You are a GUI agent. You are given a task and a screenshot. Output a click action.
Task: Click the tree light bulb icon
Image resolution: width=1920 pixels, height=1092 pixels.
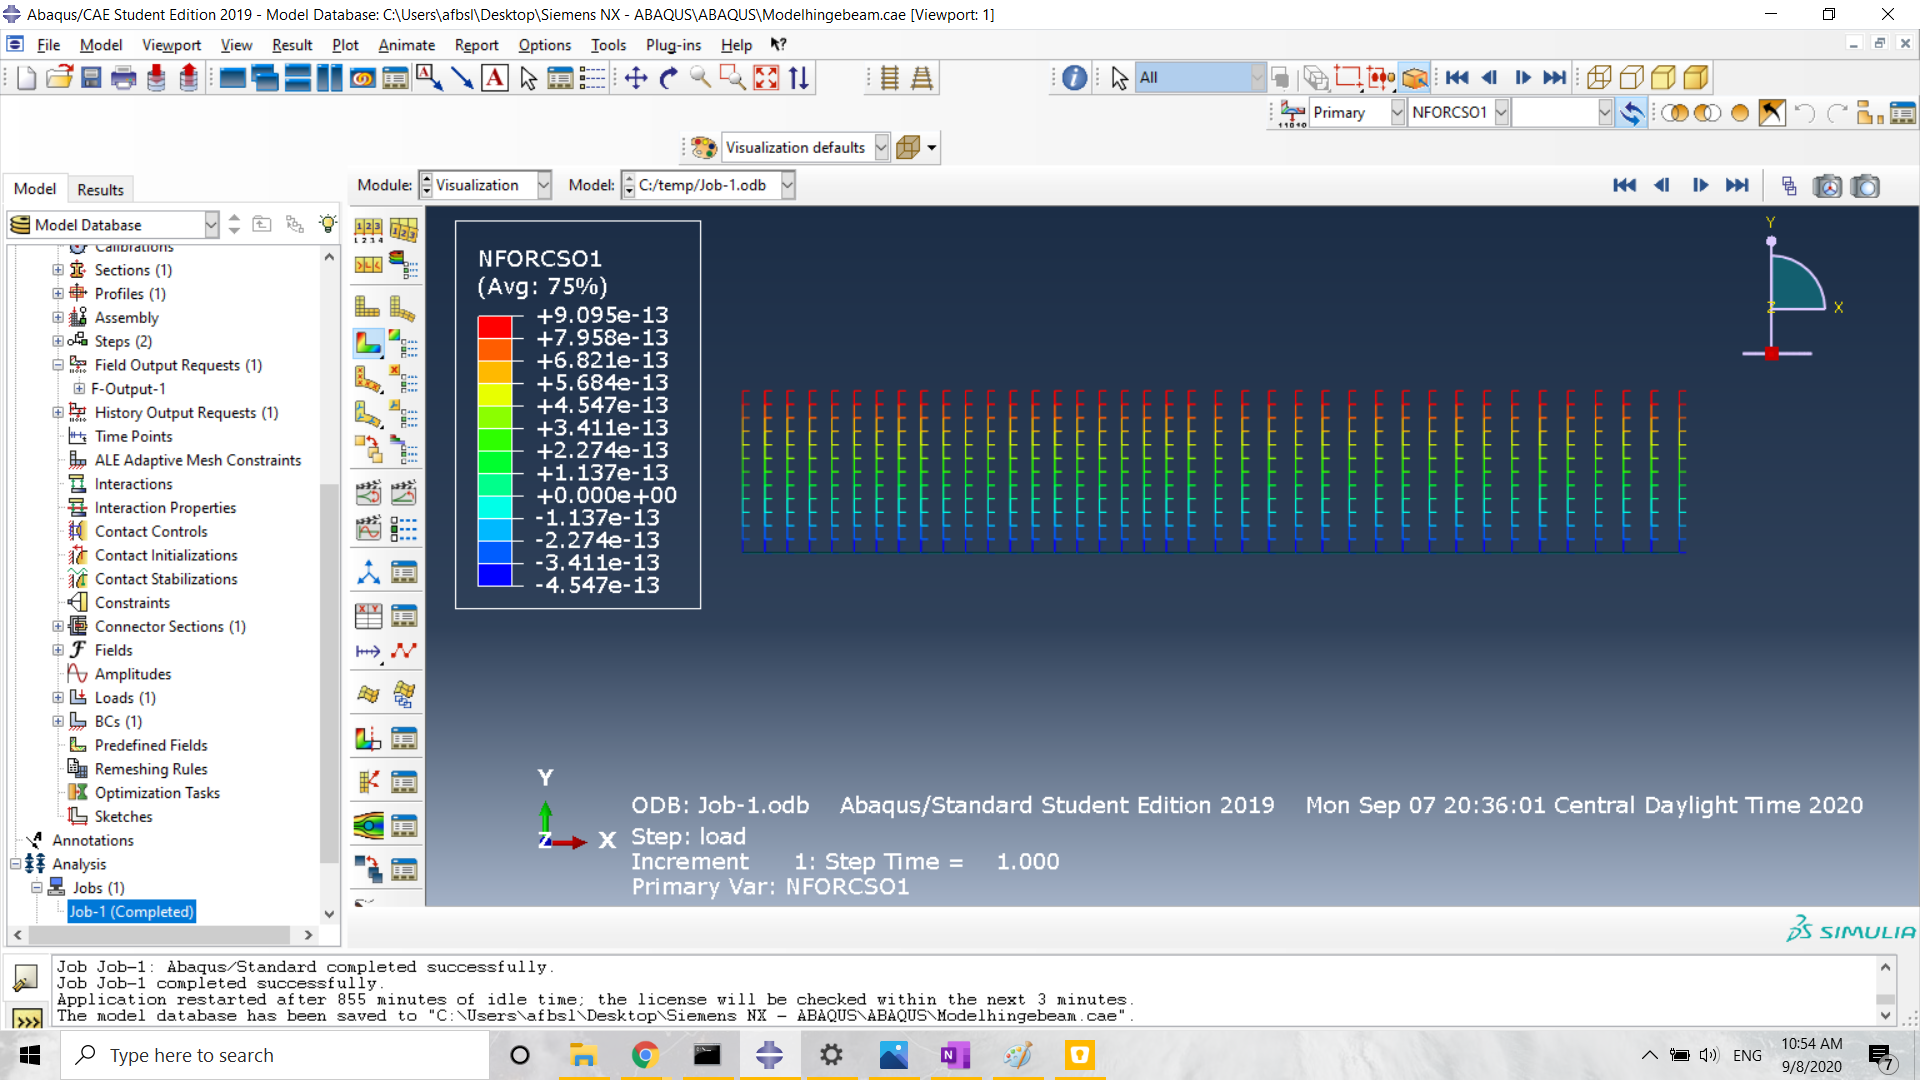pyautogui.click(x=327, y=224)
